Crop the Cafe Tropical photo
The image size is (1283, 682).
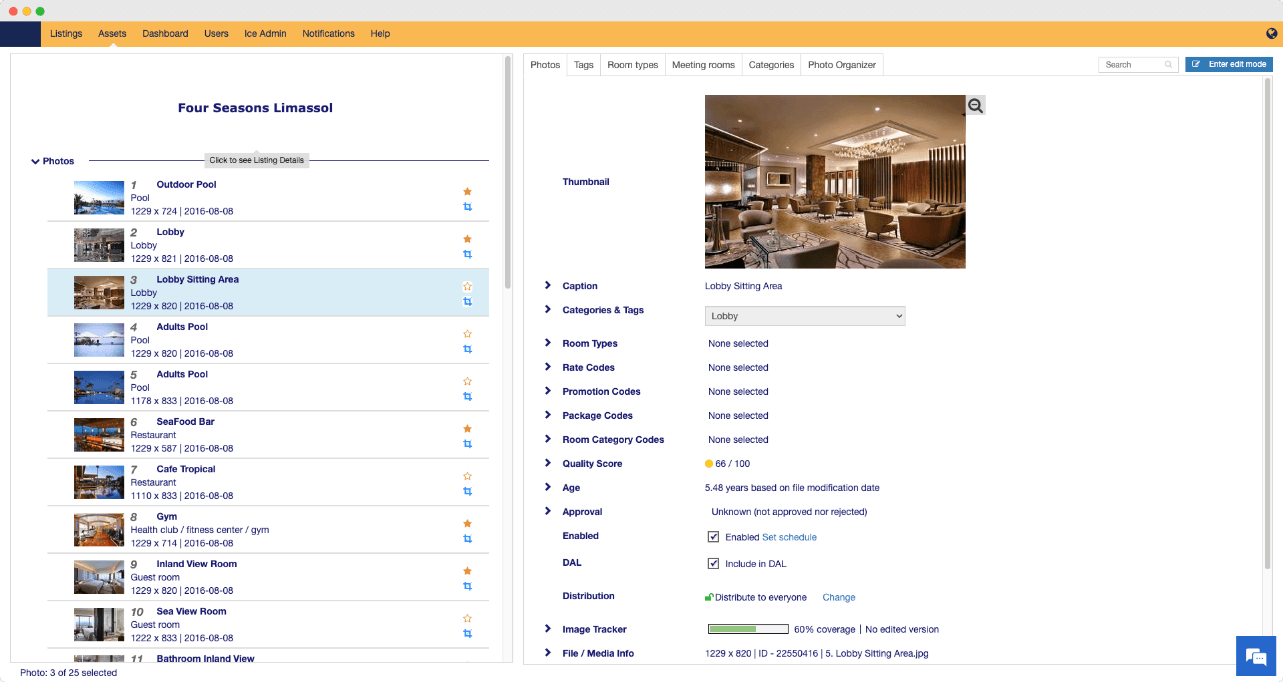(467, 491)
